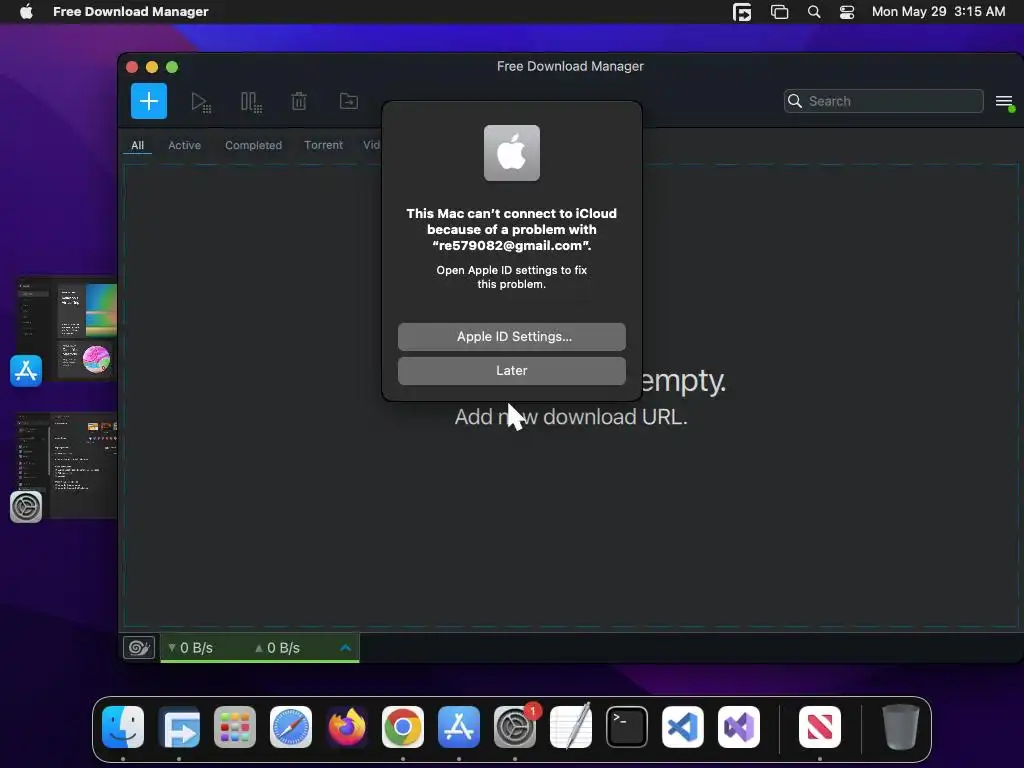
Task: Click the magnifier icon in search box
Action: click(795, 101)
